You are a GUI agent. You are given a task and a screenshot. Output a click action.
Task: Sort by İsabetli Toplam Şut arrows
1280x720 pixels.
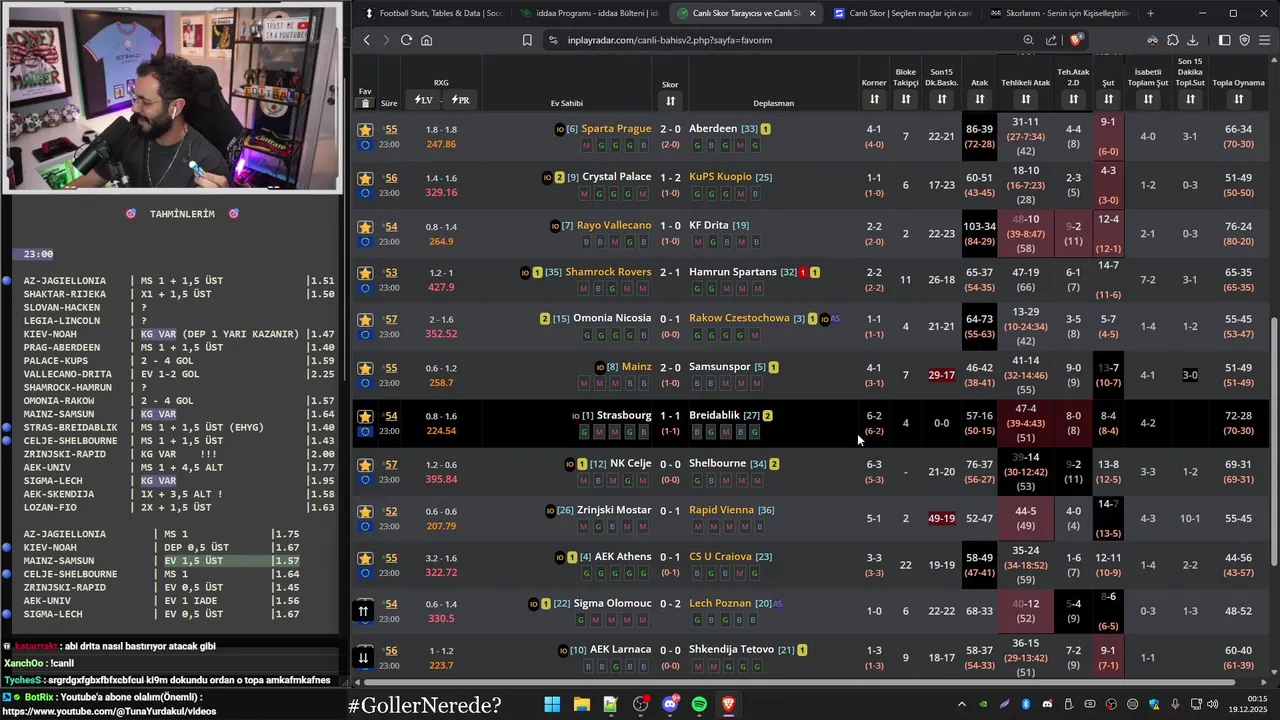pyautogui.click(x=1148, y=99)
